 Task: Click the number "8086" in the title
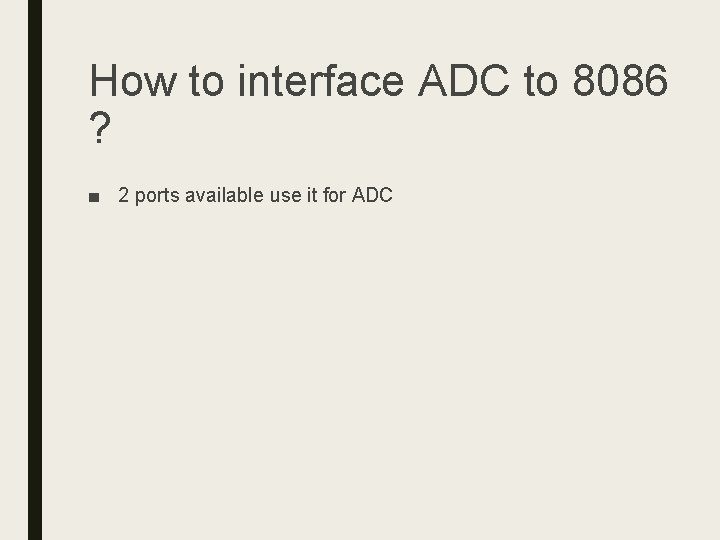click(620, 80)
